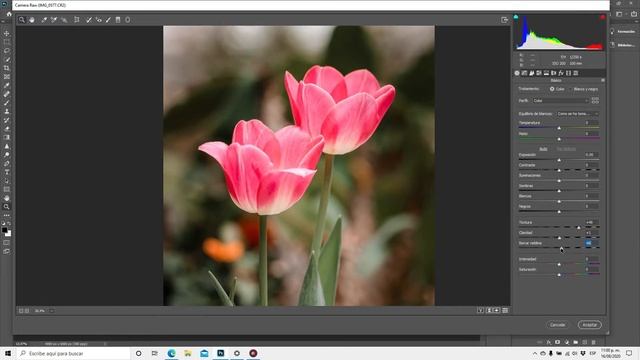Image resolution: width=640 pixels, height=360 pixels.
Task: Click the Photoshop foreground color swatch
Action: [5, 230]
